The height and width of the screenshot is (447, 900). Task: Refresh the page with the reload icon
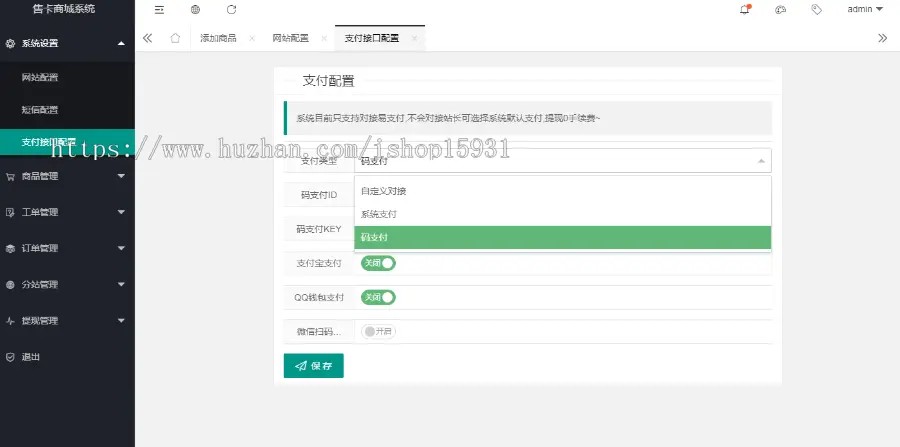(231, 10)
